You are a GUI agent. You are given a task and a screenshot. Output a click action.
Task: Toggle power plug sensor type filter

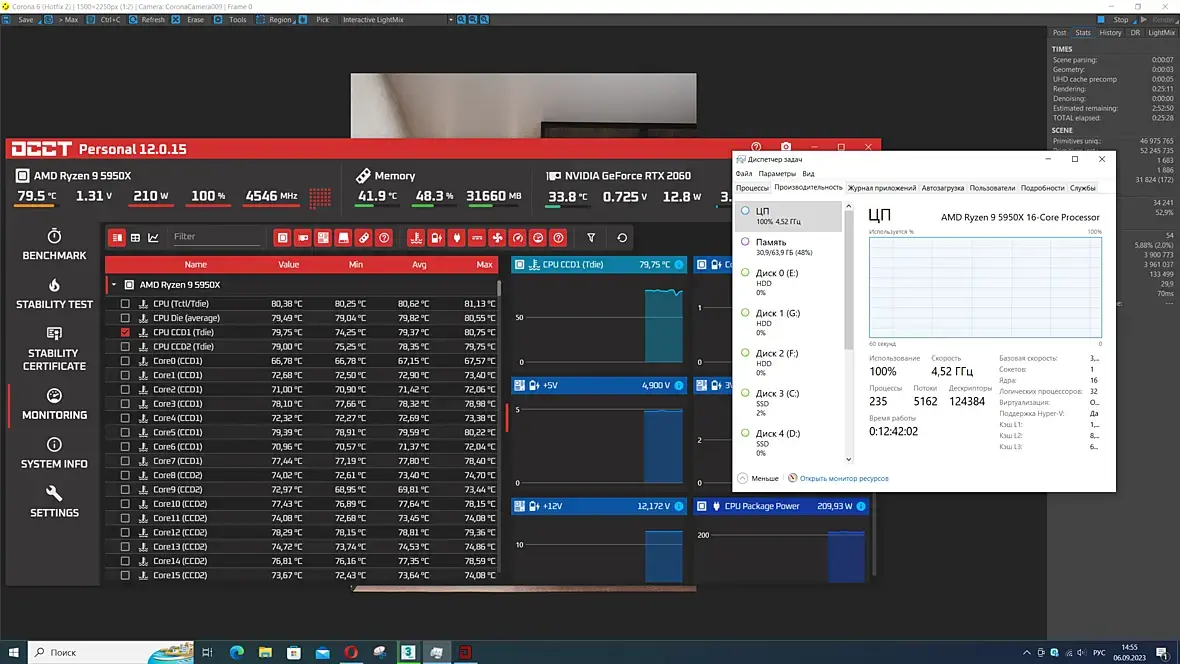click(x=457, y=238)
